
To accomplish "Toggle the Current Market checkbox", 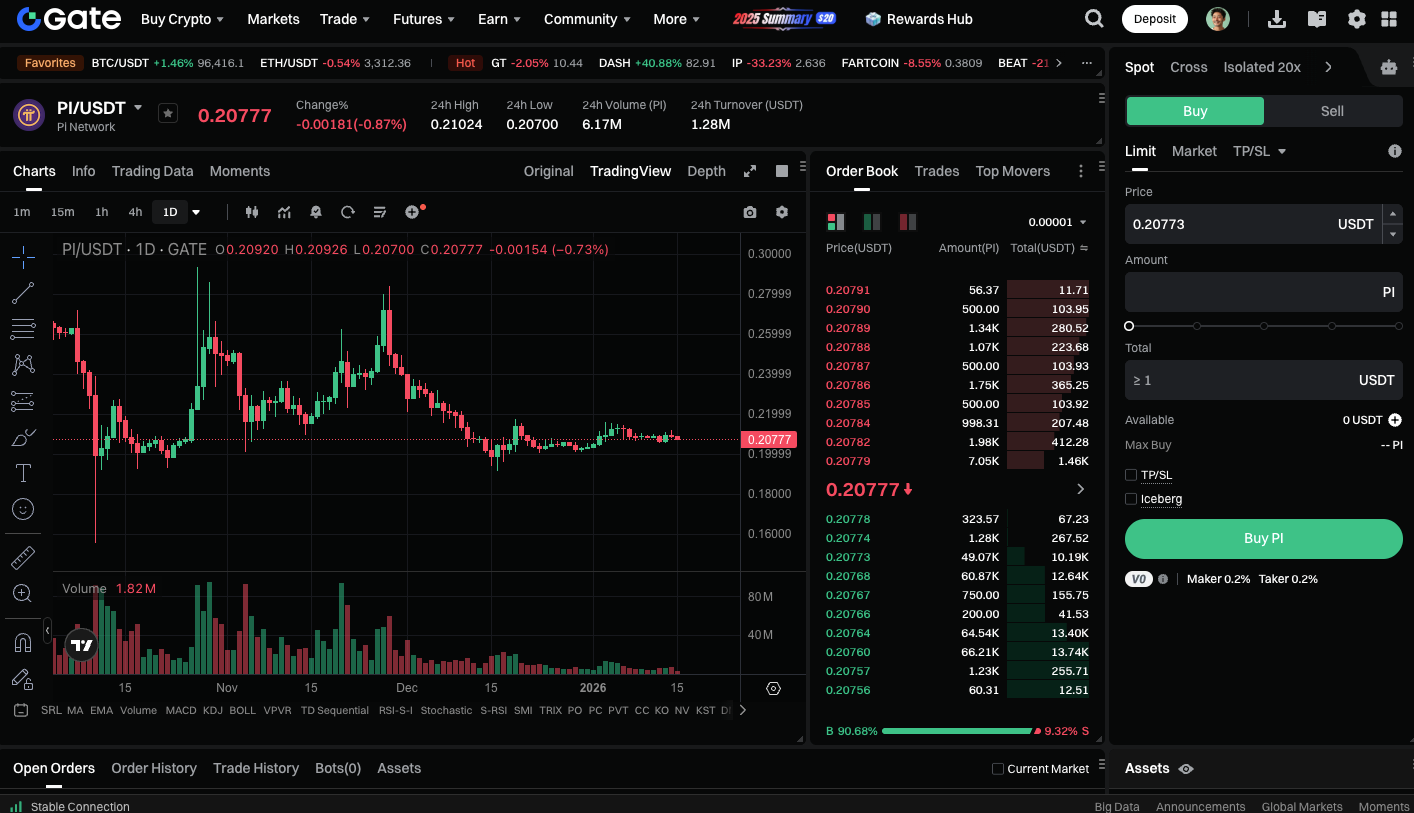I will tap(997, 769).
